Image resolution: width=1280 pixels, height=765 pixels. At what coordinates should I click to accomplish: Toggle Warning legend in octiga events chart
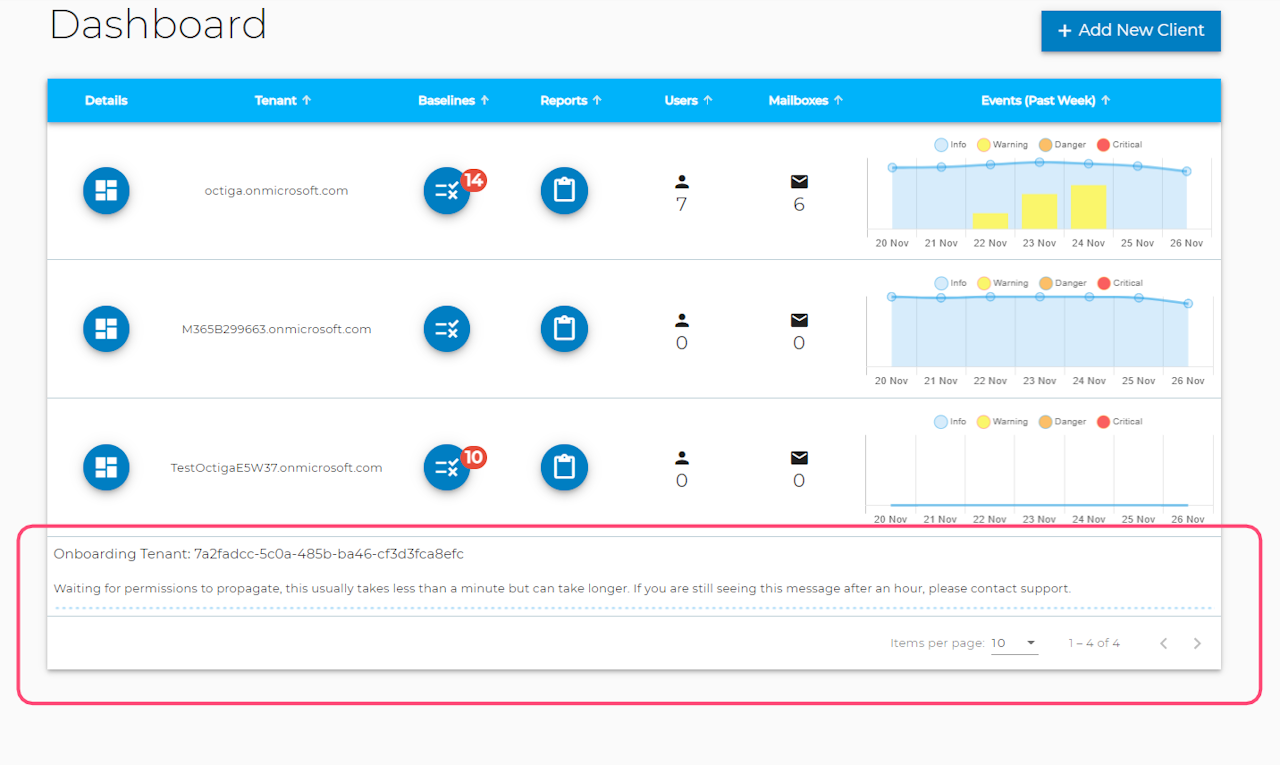[x=1002, y=145]
